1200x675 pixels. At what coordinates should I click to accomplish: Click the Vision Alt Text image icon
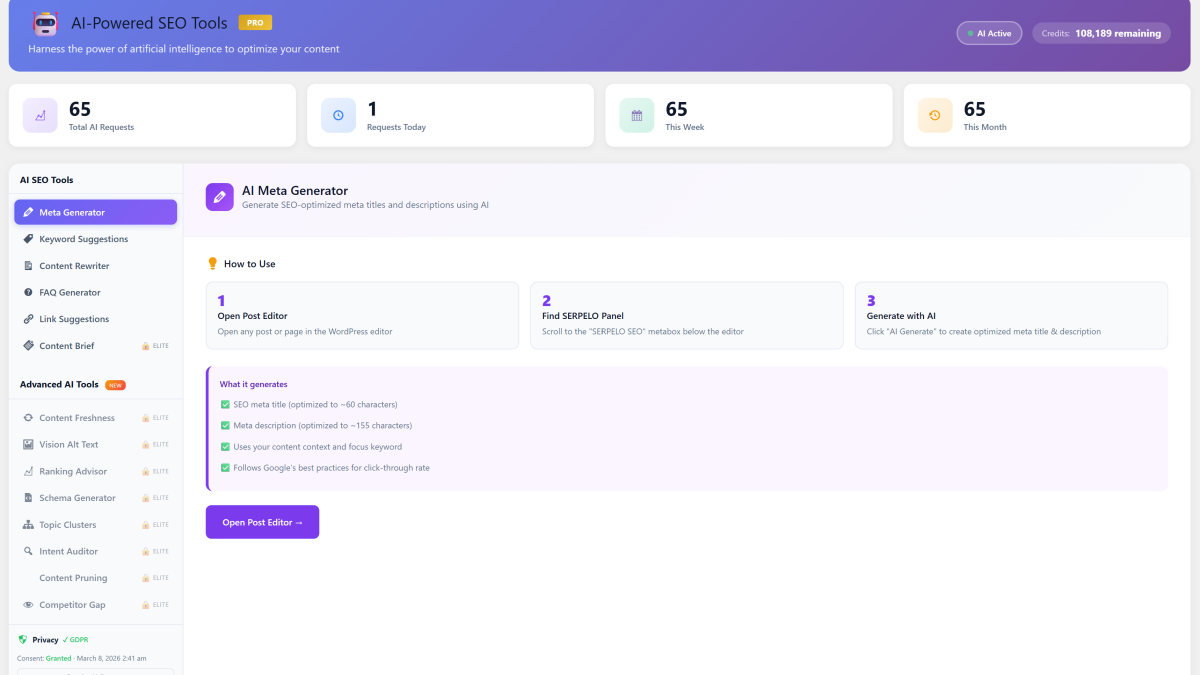point(29,444)
